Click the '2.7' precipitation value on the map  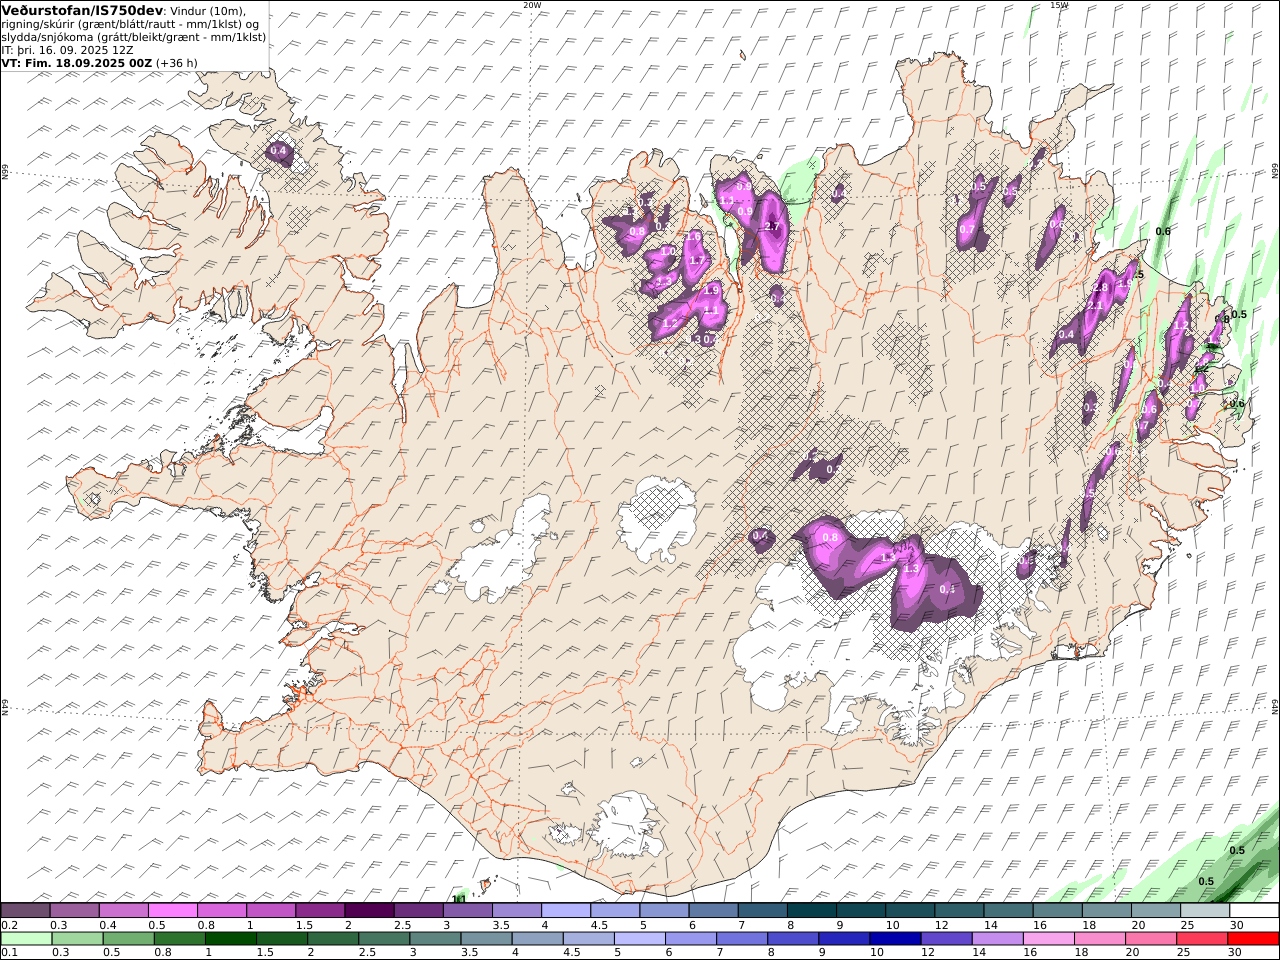tap(771, 227)
